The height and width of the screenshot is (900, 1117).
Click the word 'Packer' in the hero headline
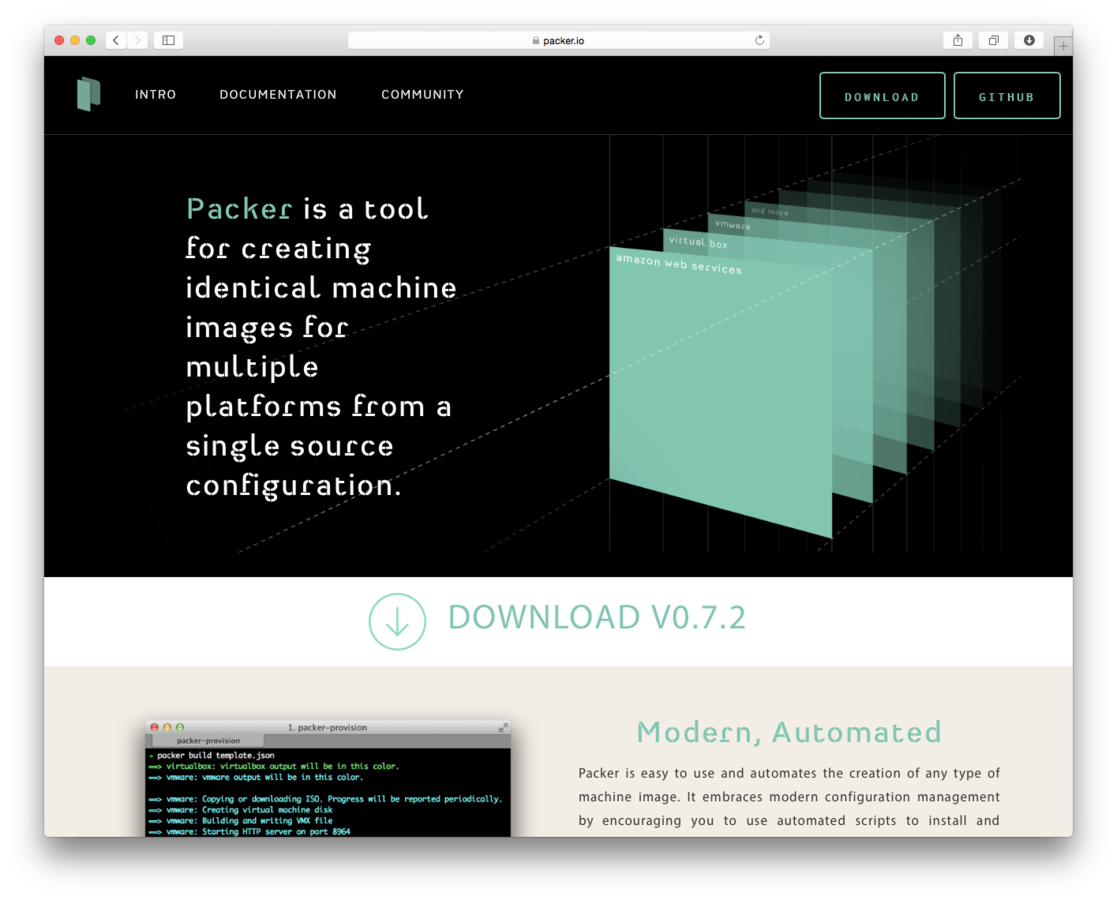239,209
